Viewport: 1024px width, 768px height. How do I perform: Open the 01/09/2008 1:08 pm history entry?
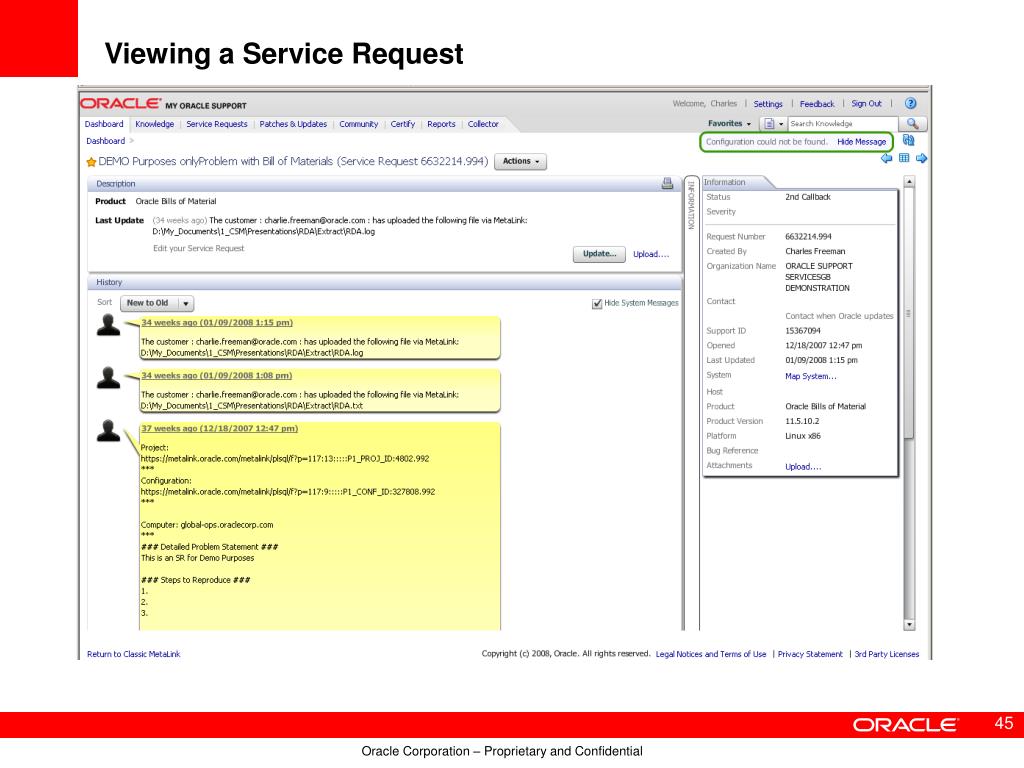pyautogui.click(x=217, y=376)
